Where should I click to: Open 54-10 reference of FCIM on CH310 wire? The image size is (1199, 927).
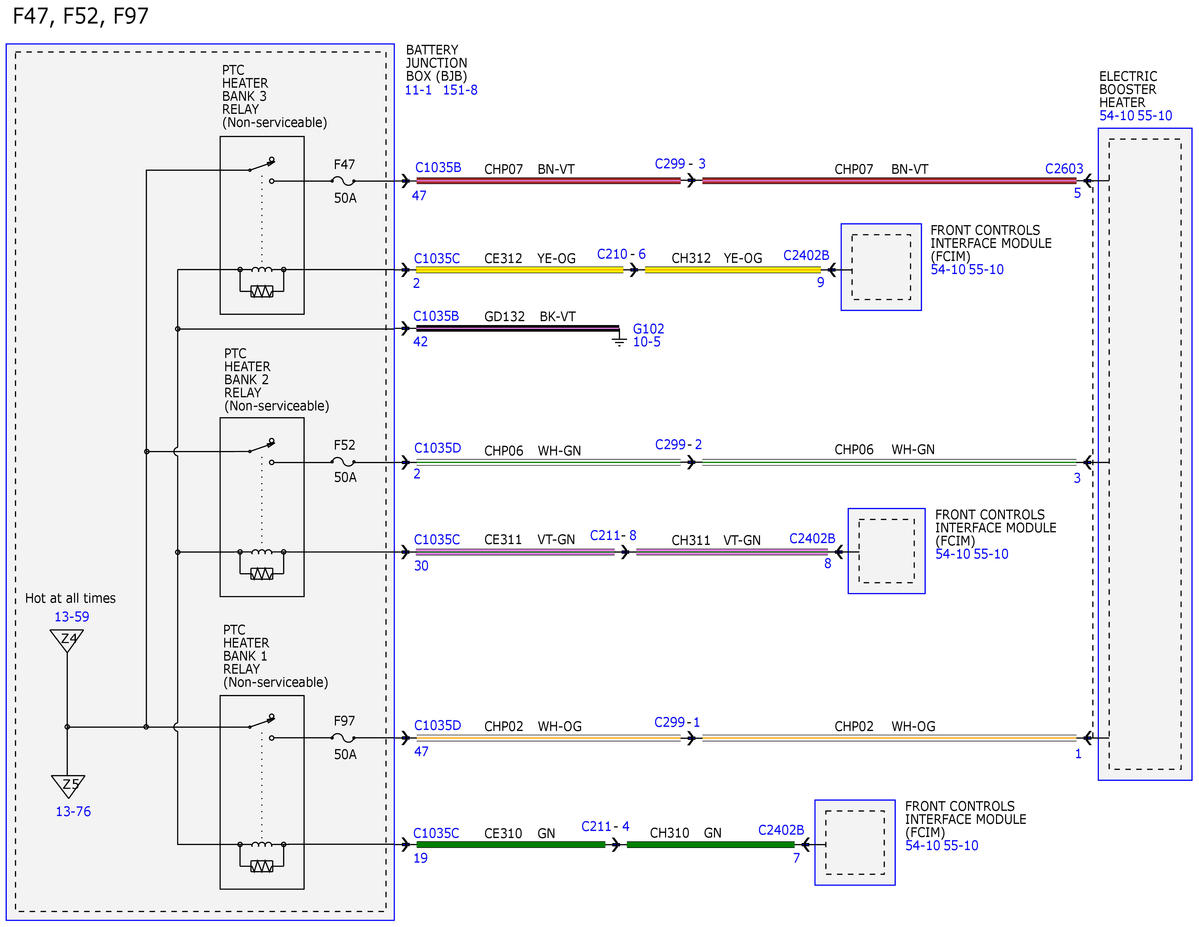pyautogui.click(x=922, y=846)
